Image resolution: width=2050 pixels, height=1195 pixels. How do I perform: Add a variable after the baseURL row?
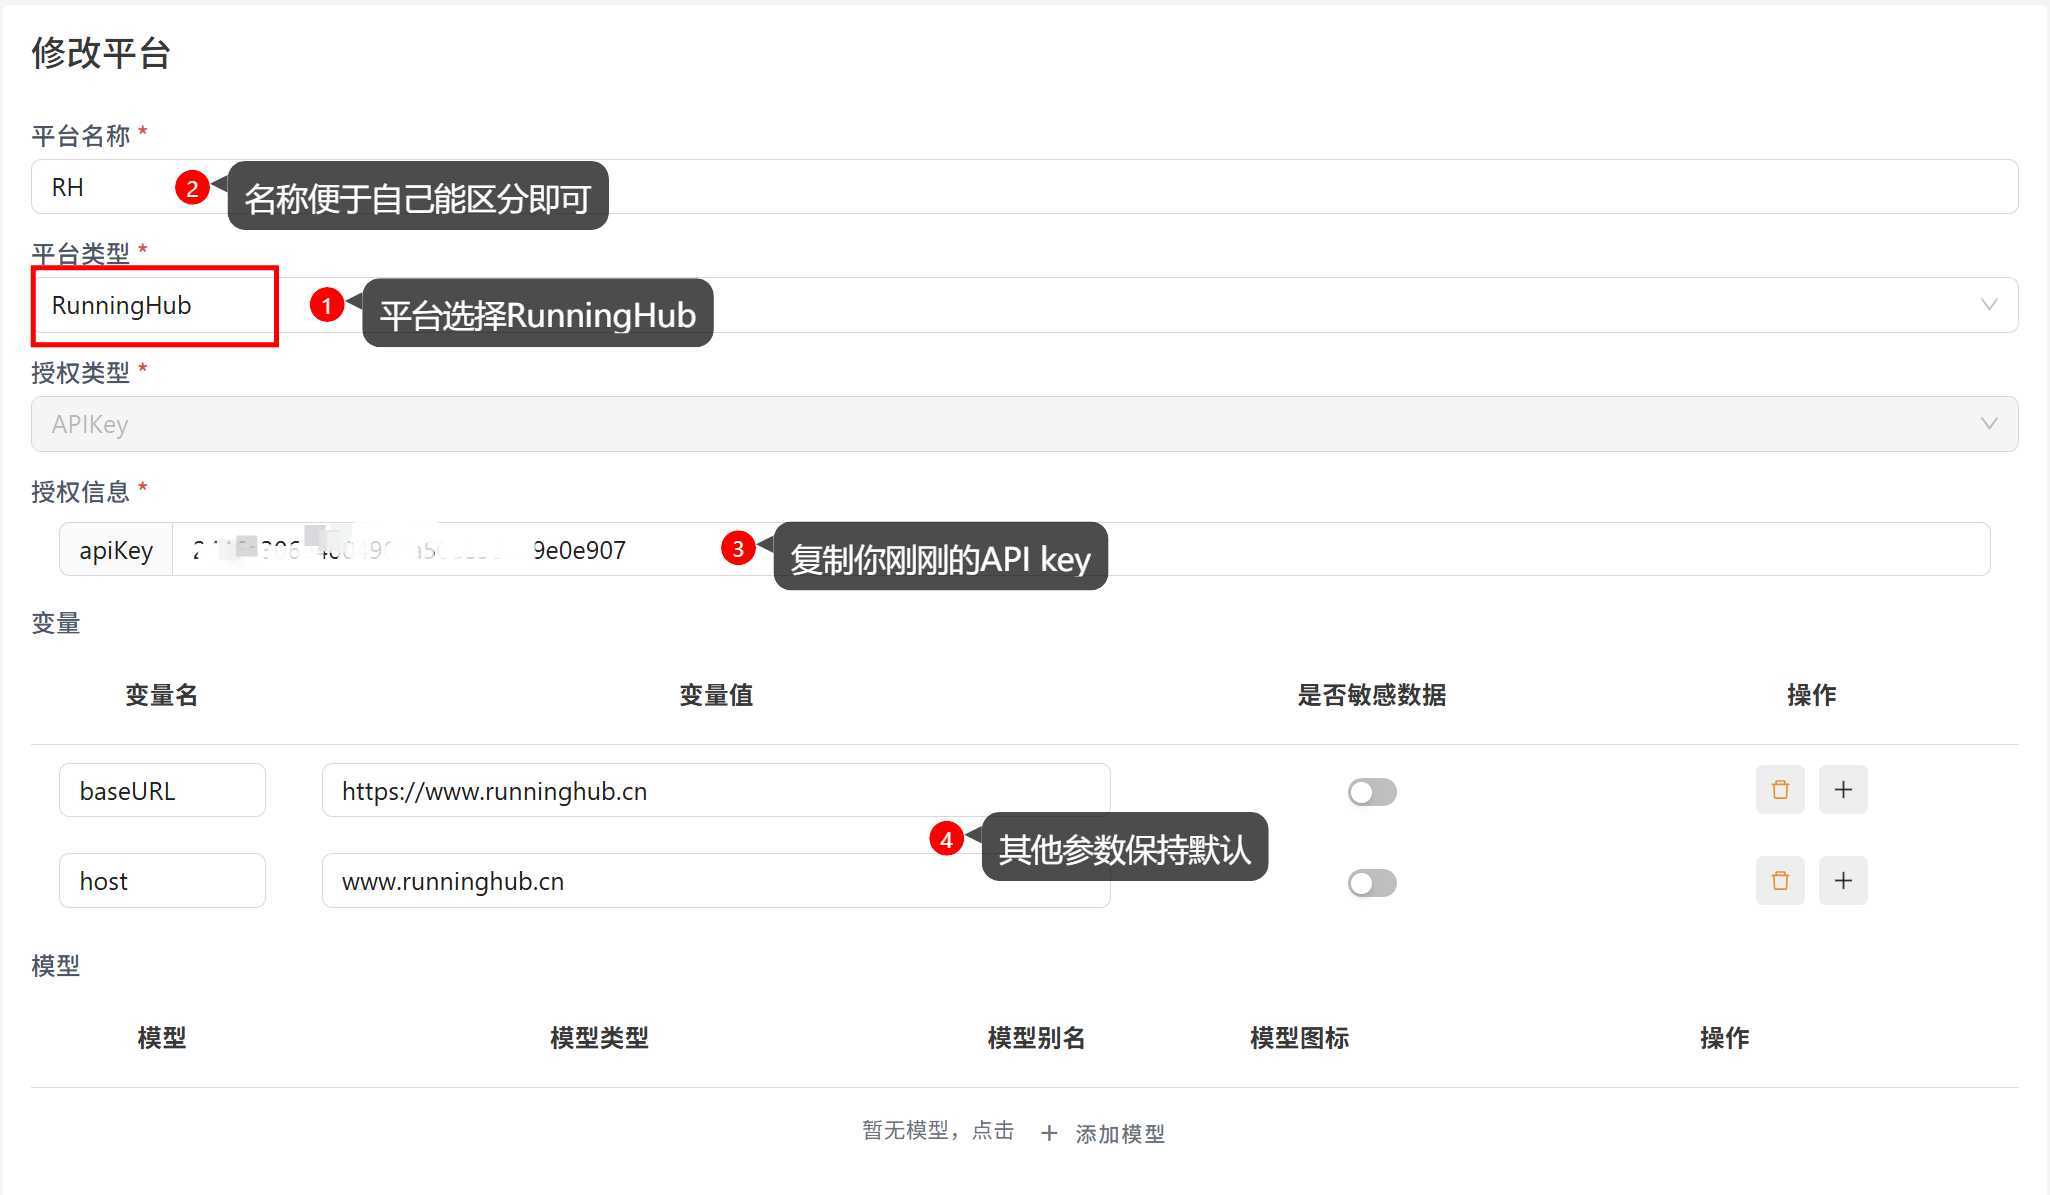[1843, 790]
